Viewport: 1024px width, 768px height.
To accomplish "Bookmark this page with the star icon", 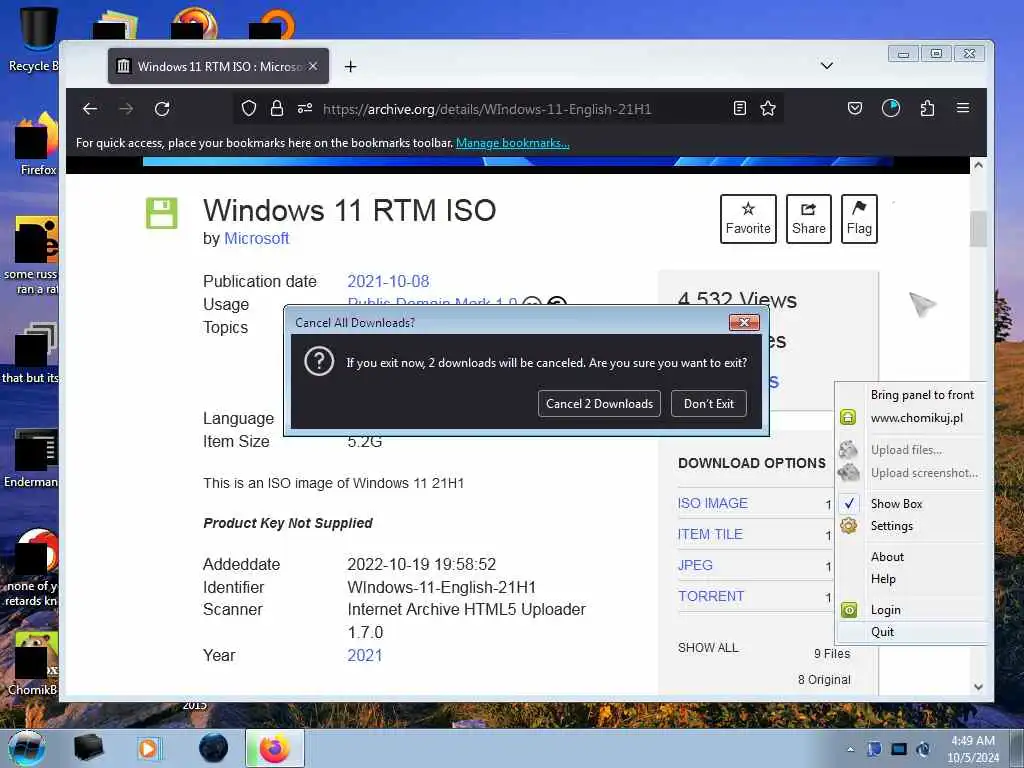I will point(768,108).
